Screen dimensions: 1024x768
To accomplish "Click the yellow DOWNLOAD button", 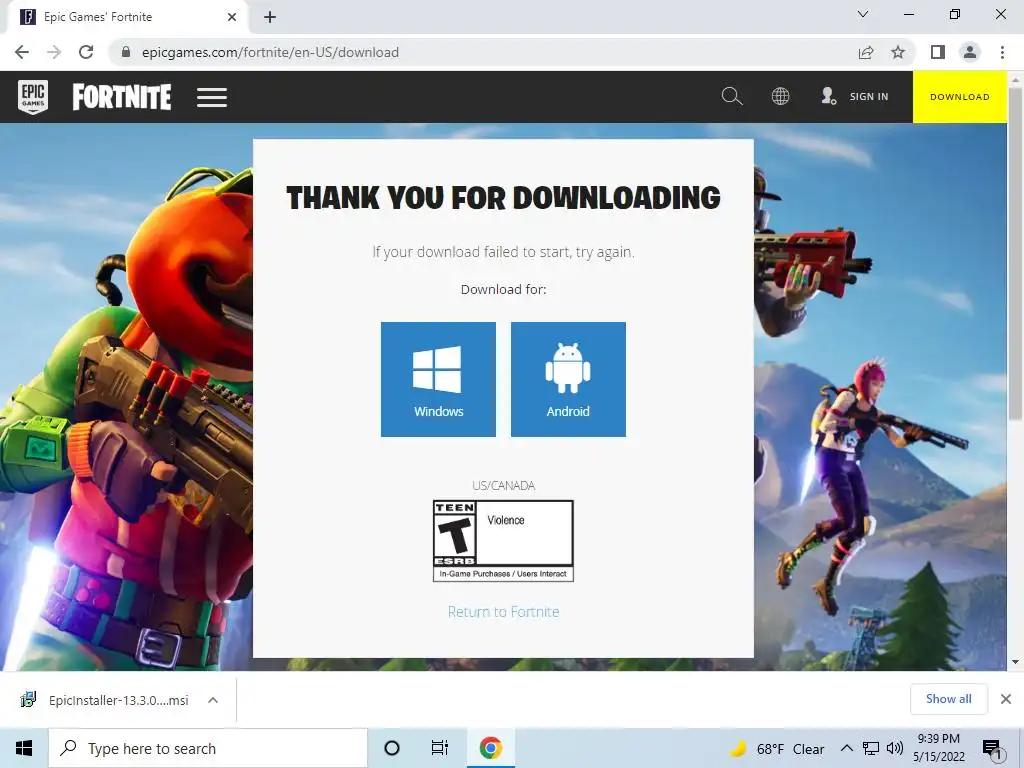I will pos(959,97).
